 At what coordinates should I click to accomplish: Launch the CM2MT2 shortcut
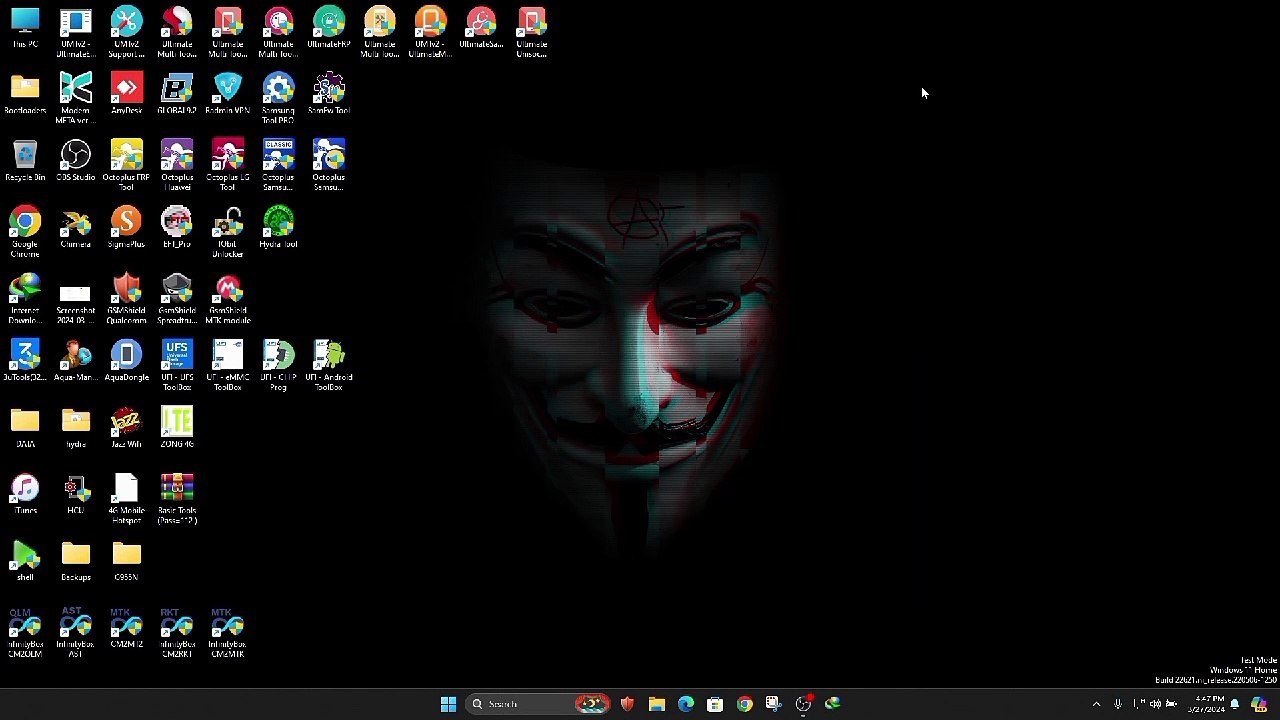coord(126,629)
